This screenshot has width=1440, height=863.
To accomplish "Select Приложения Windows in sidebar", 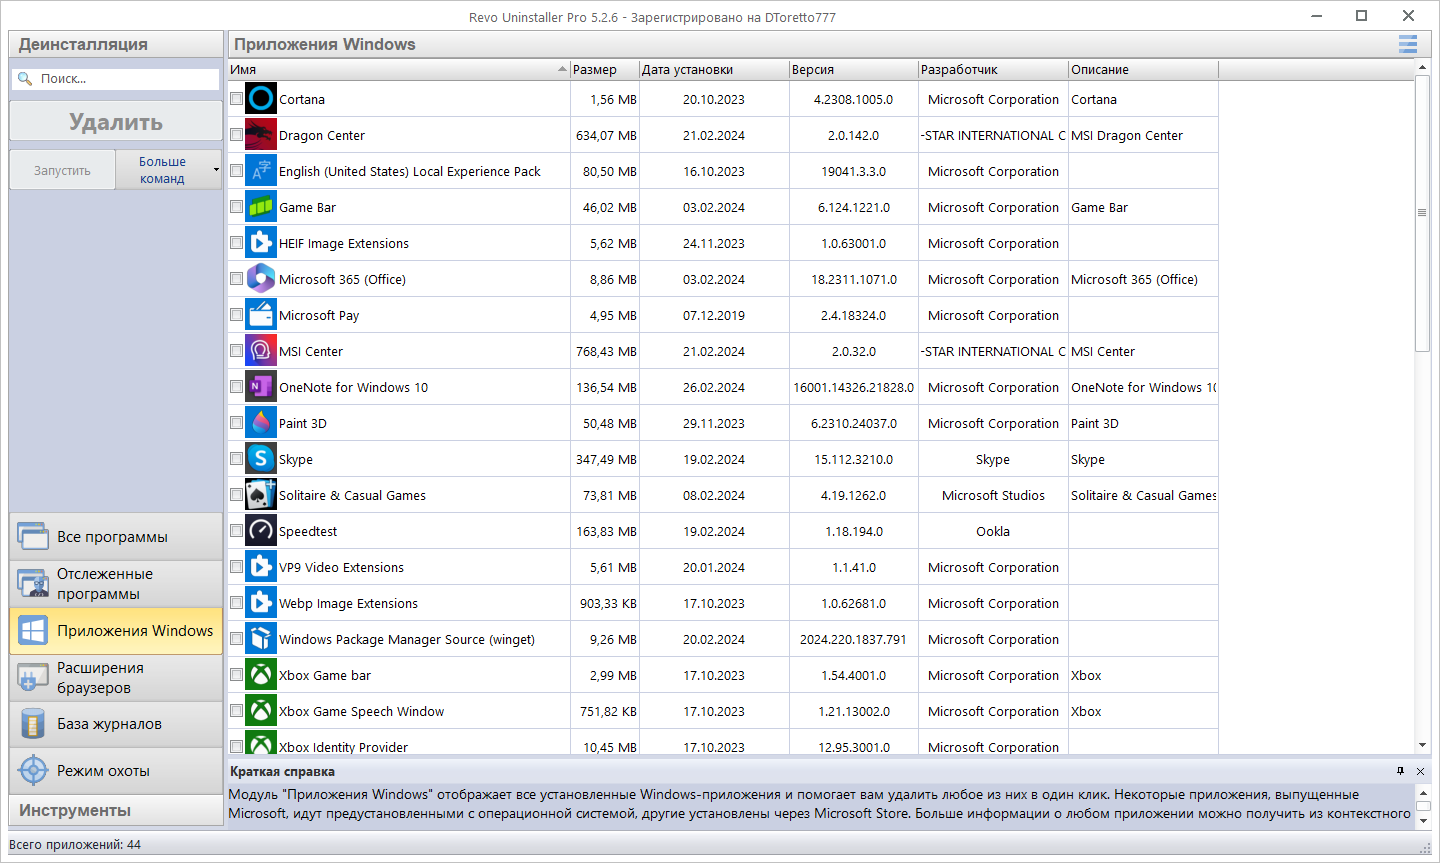I will (116, 631).
